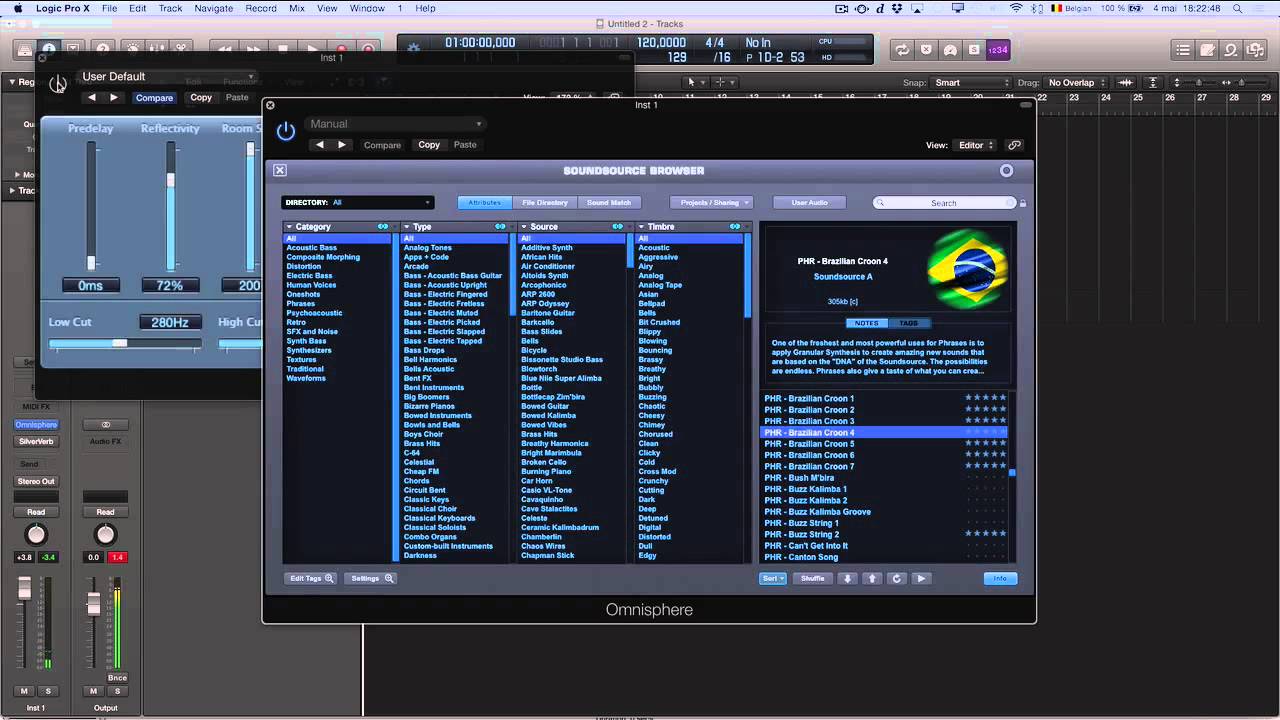Mute the Inst 1 channel strip
This screenshot has height=720, width=1280.
pyautogui.click(x=25, y=691)
